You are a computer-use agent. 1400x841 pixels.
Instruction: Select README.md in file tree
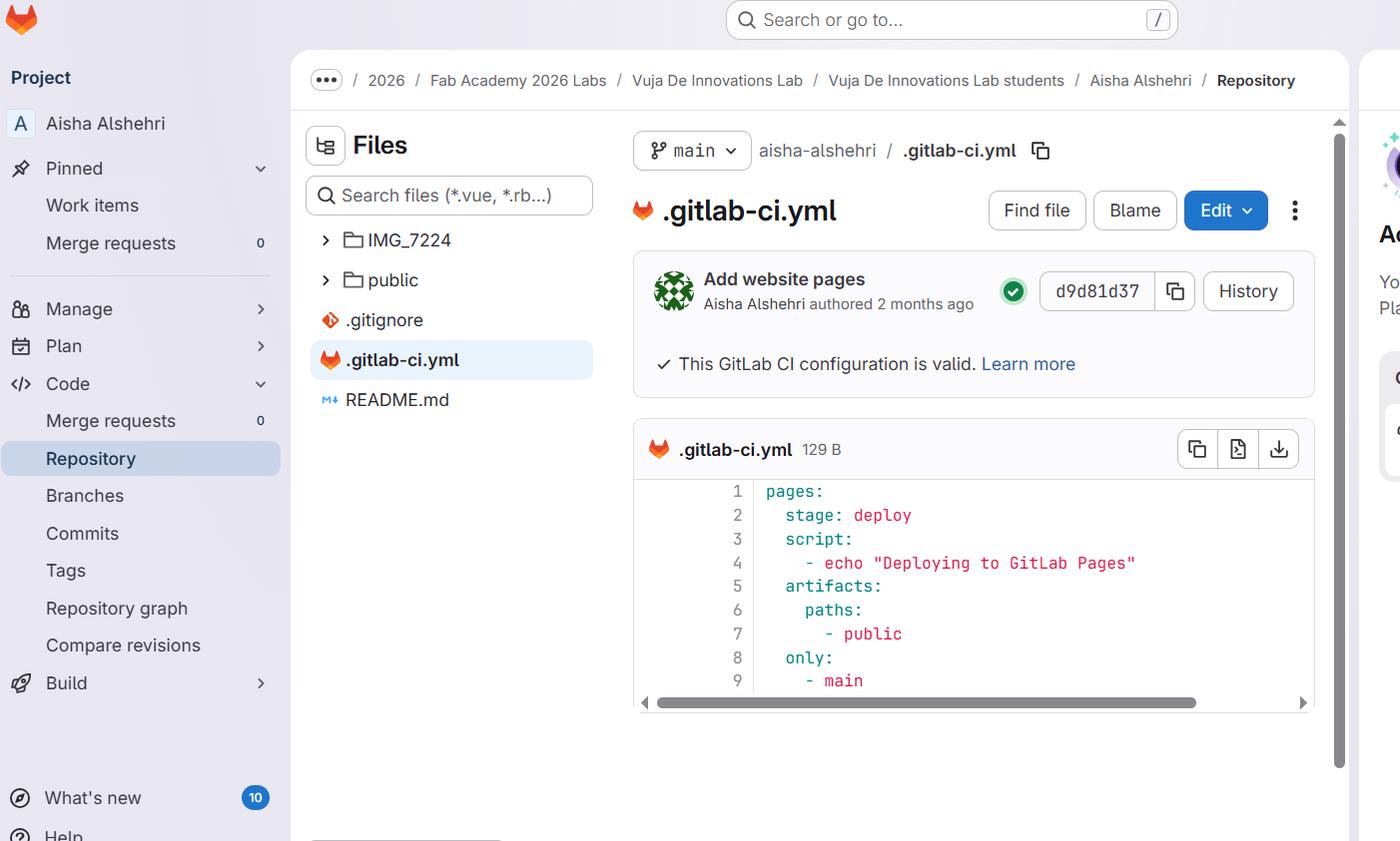[x=451, y=400]
